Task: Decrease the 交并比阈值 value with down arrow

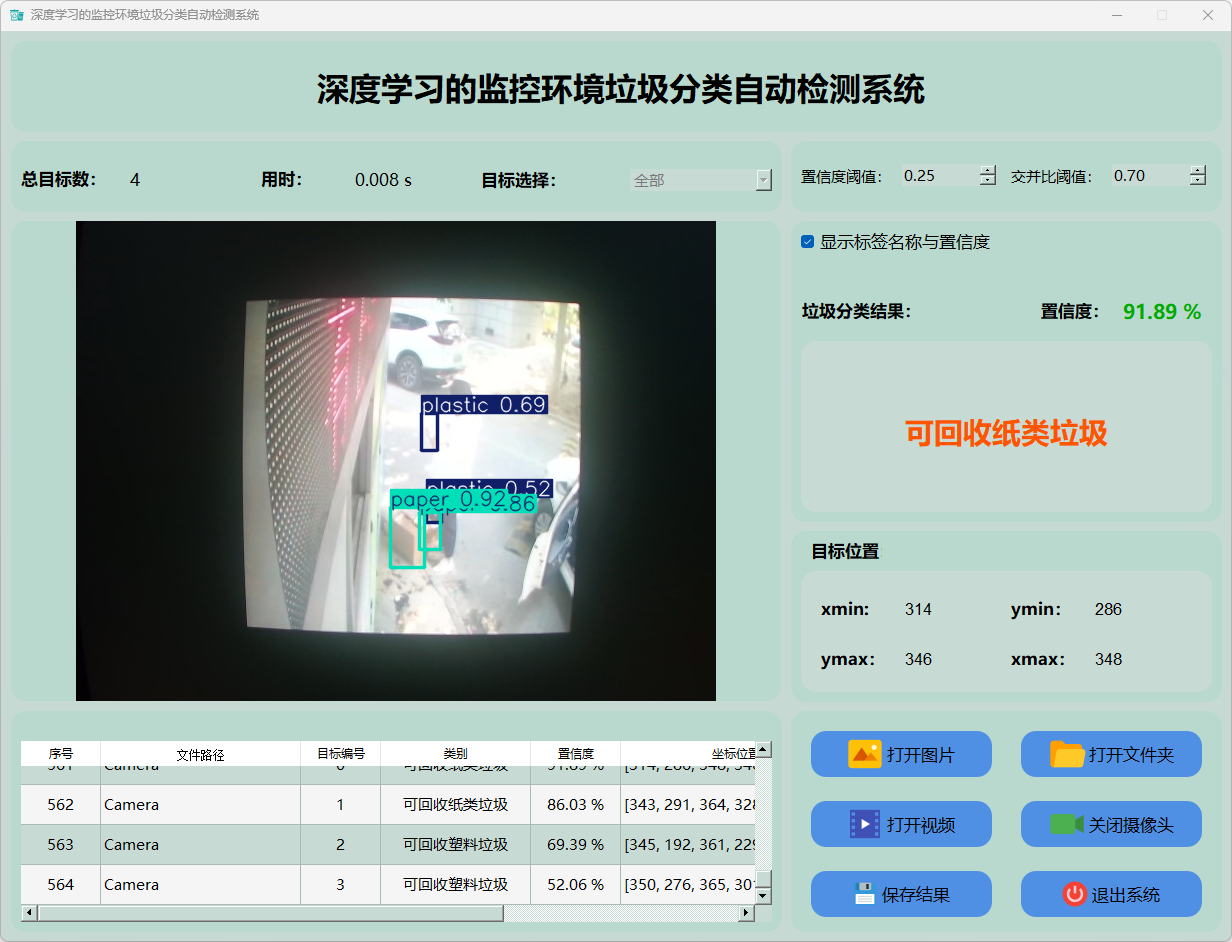Action: 1198,181
